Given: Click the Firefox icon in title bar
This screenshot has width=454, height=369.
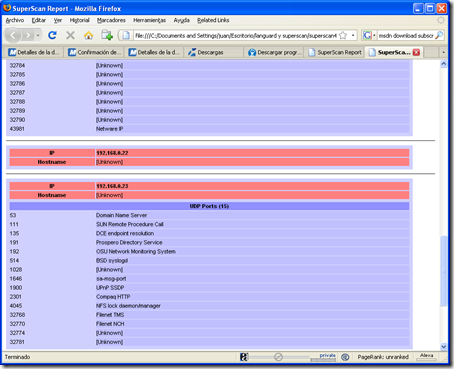Looking at the screenshot, I should pyautogui.click(x=7, y=8).
